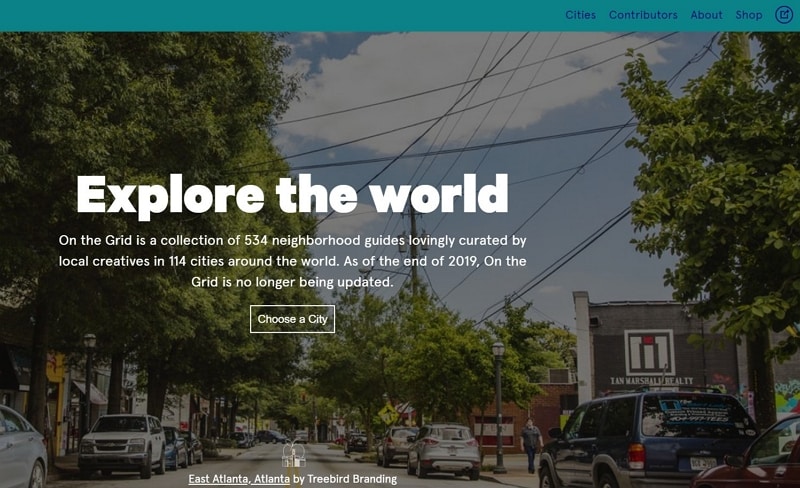This screenshot has height=488, width=800.
Task: Click the Ian Marshall Realty logo on the building
Action: [x=649, y=353]
